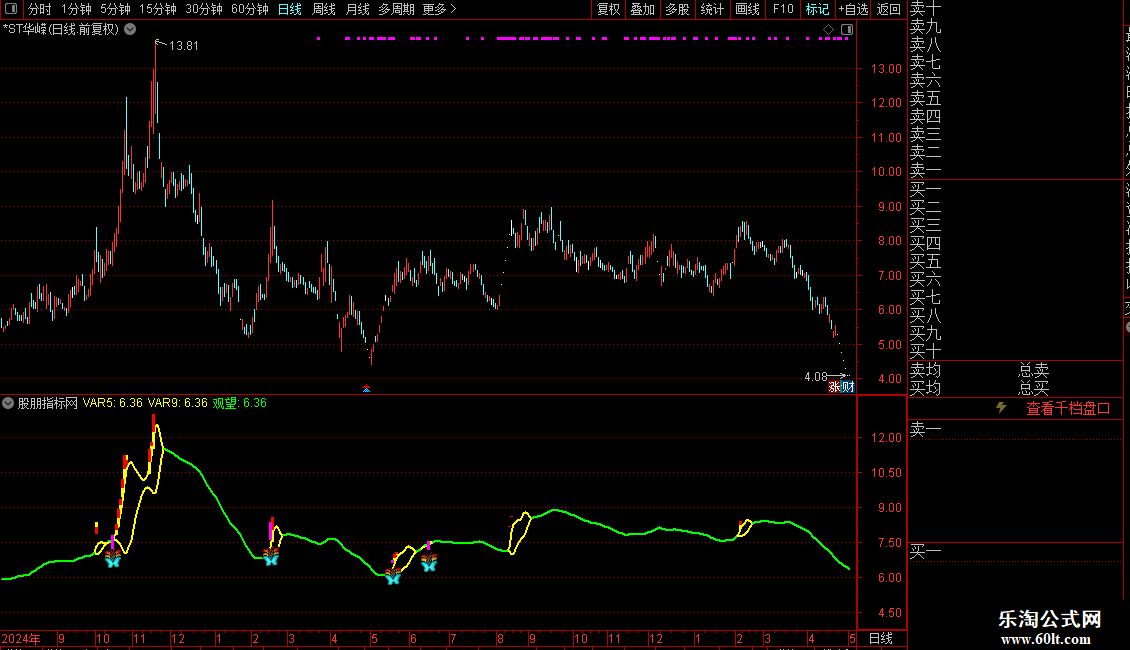Screen dimensions: 1130x650
Task: Click the butterfly signal icon near February 2025
Action: [271, 556]
